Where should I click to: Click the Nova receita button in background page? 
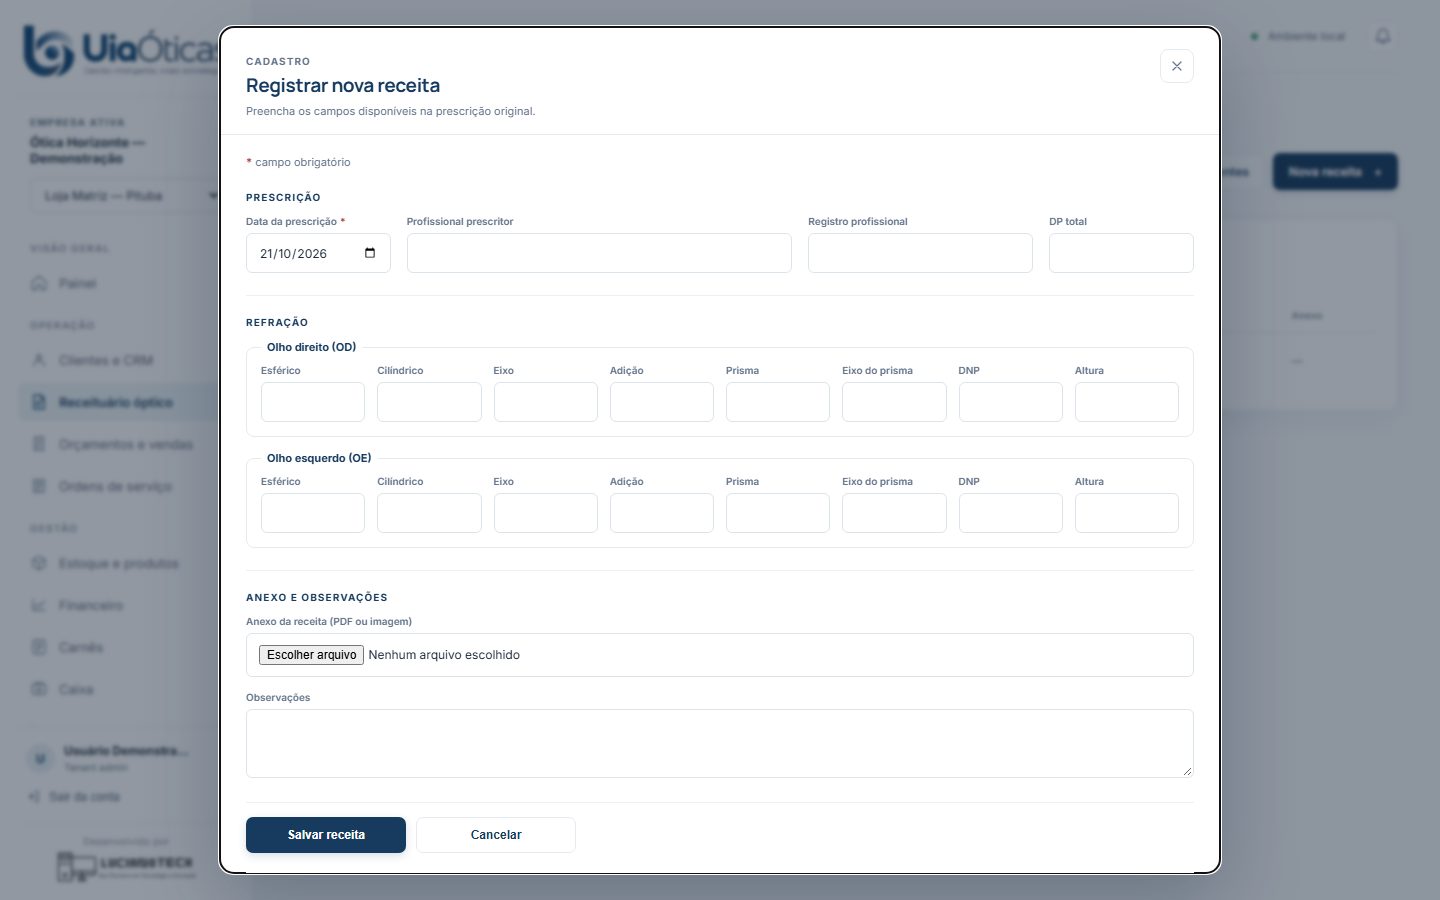click(x=1335, y=172)
